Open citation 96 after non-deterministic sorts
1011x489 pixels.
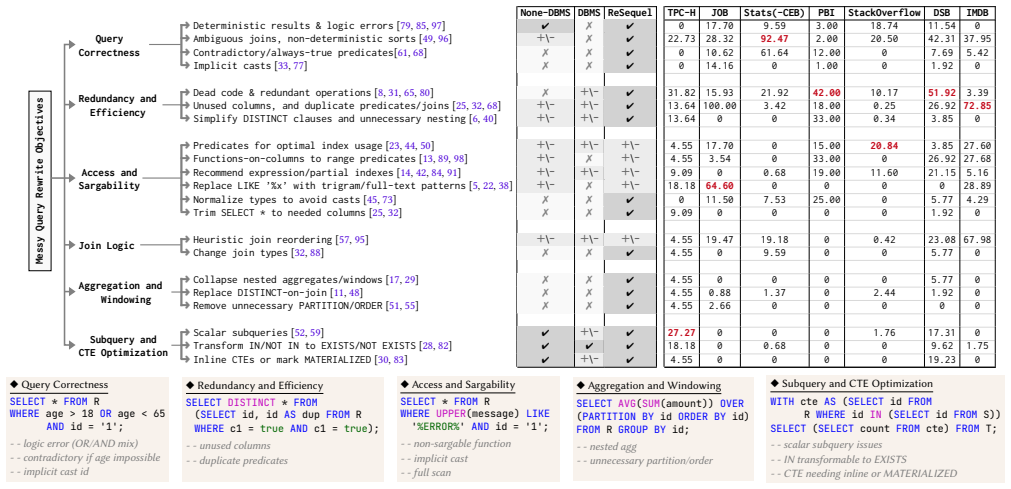tap(444, 39)
